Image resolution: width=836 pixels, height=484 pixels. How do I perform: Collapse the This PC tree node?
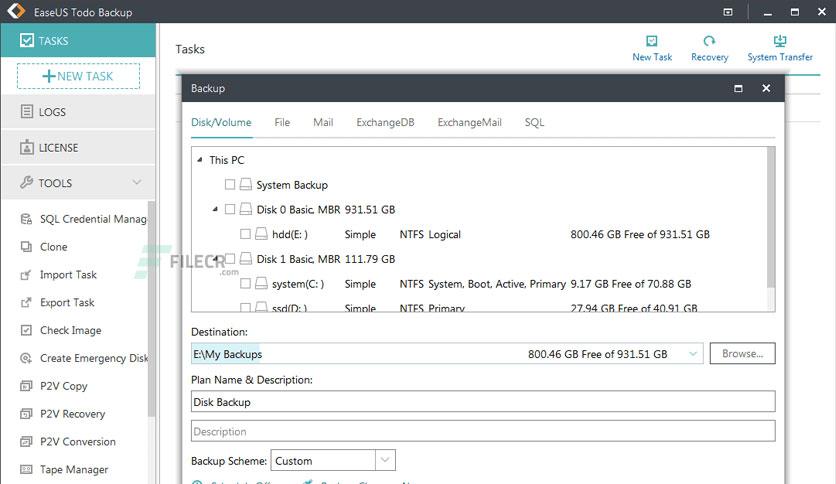coord(200,160)
